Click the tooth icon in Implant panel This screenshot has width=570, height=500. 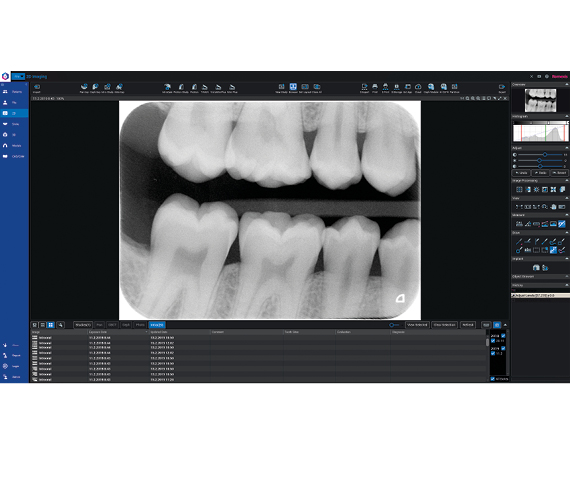click(x=536, y=268)
